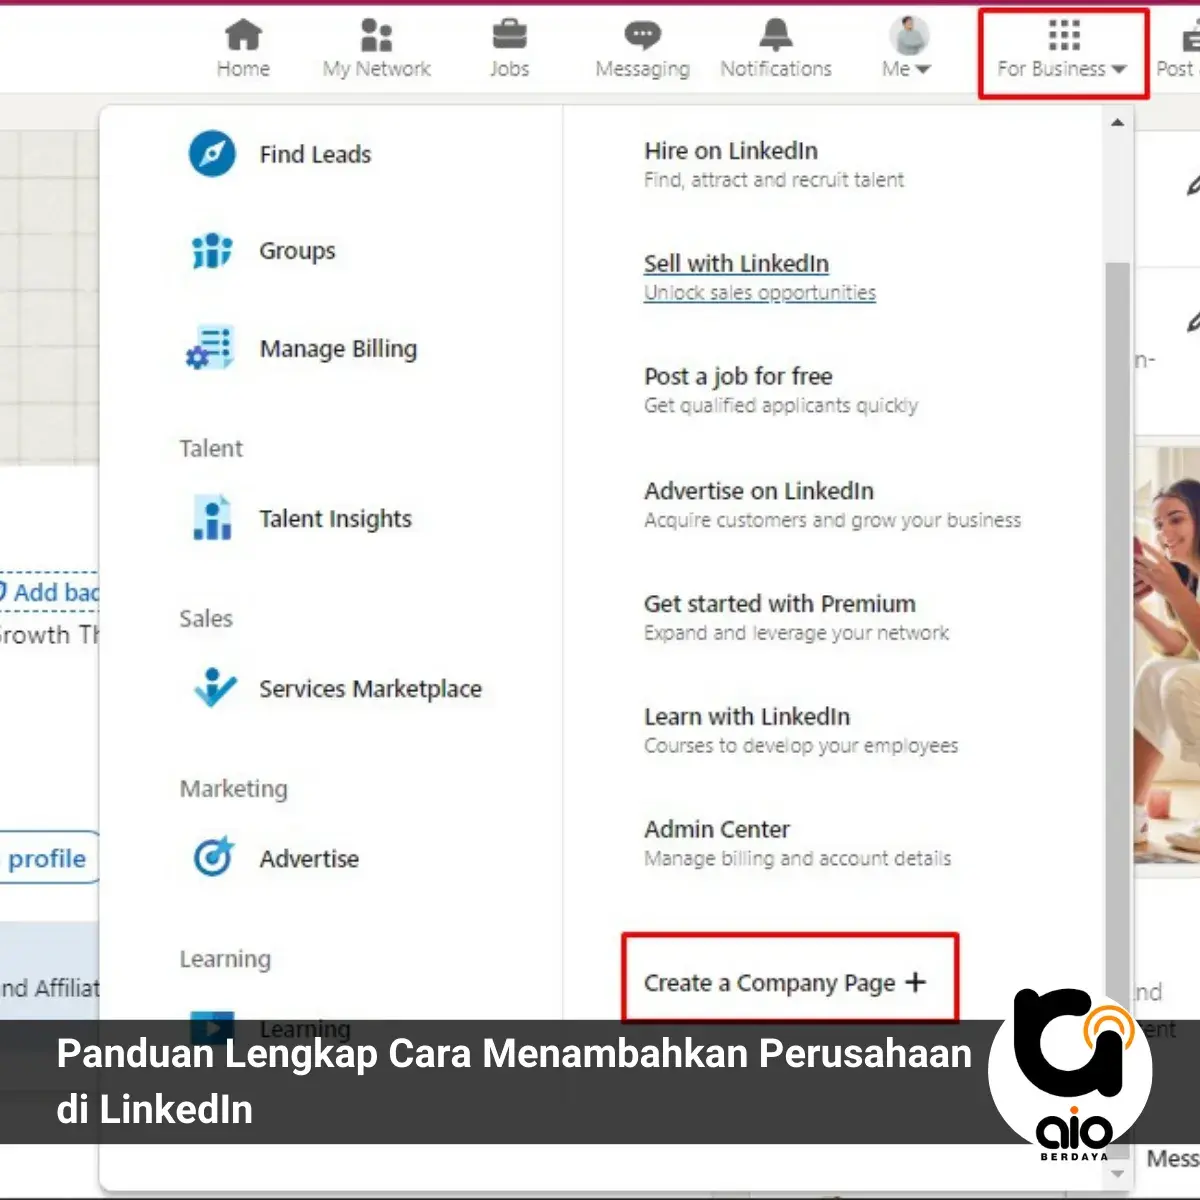Open Learn with LinkedIn link
Screen dimensions: 1200x1200
coord(747,717)
